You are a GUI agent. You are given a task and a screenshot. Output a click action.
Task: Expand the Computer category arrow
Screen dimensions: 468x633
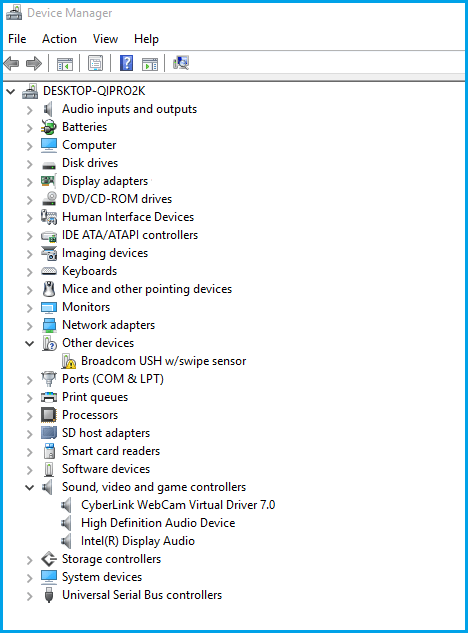point(29,146)
